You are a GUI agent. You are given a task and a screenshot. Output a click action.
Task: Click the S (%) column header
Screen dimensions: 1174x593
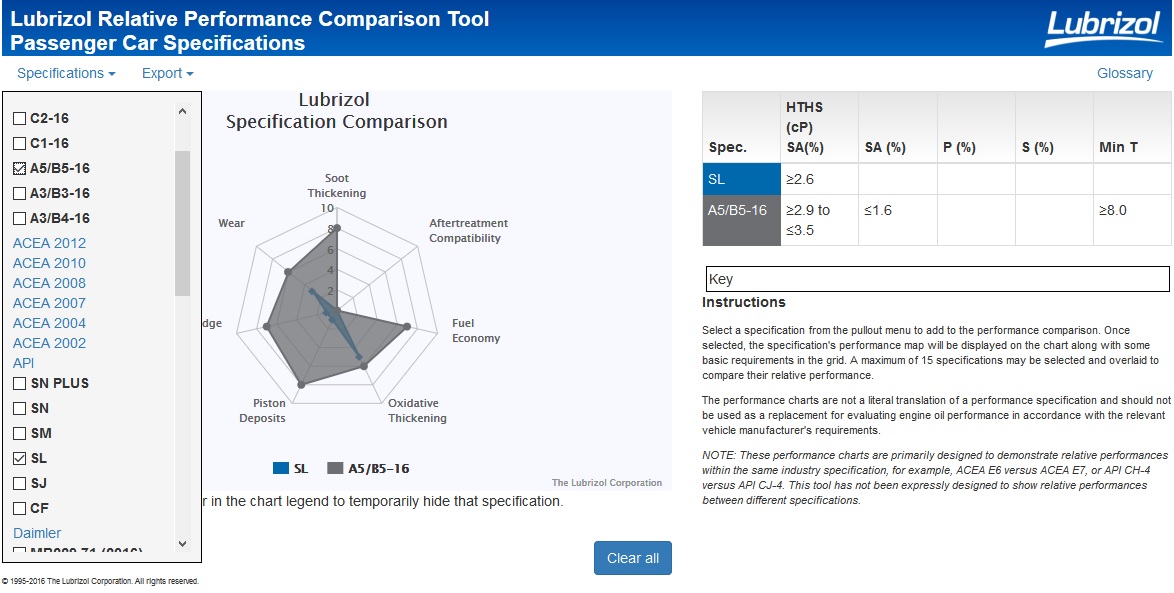[1054, 127]
